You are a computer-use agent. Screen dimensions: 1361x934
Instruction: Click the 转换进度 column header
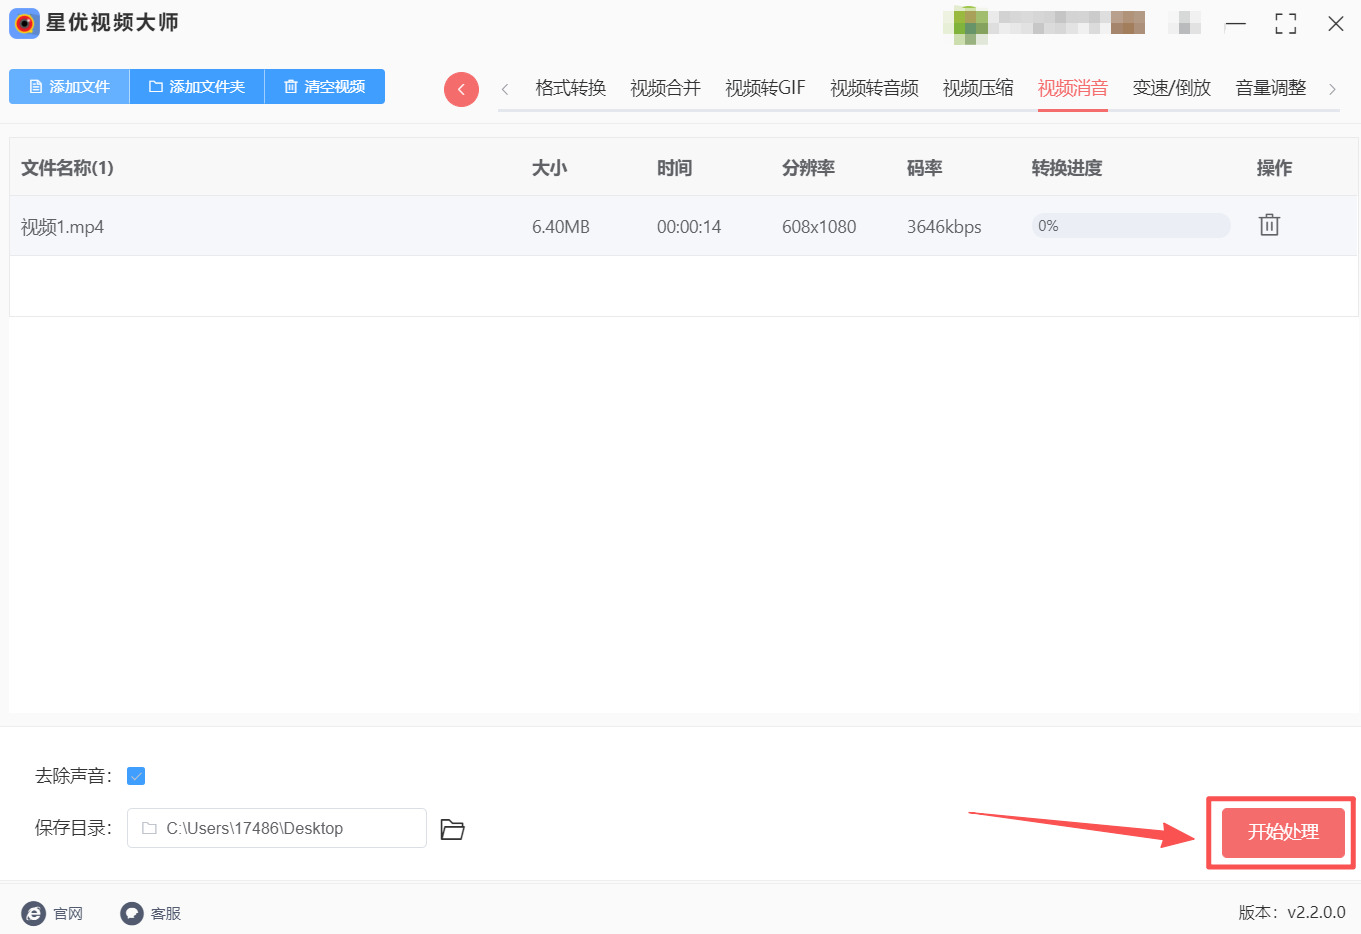pyautogui.click(x=1067, y=168)
